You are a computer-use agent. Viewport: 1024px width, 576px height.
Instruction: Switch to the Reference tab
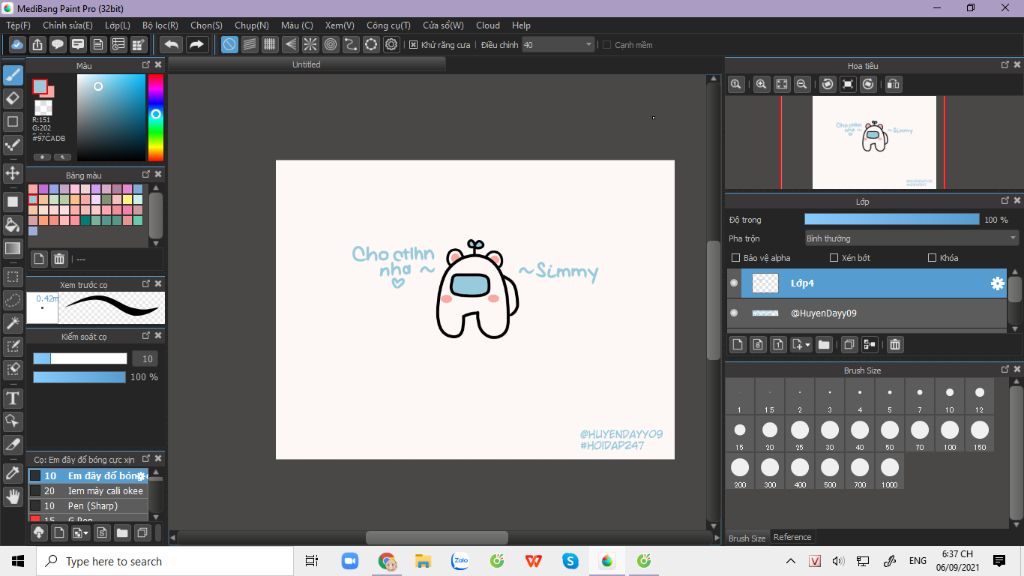(792, 537)
